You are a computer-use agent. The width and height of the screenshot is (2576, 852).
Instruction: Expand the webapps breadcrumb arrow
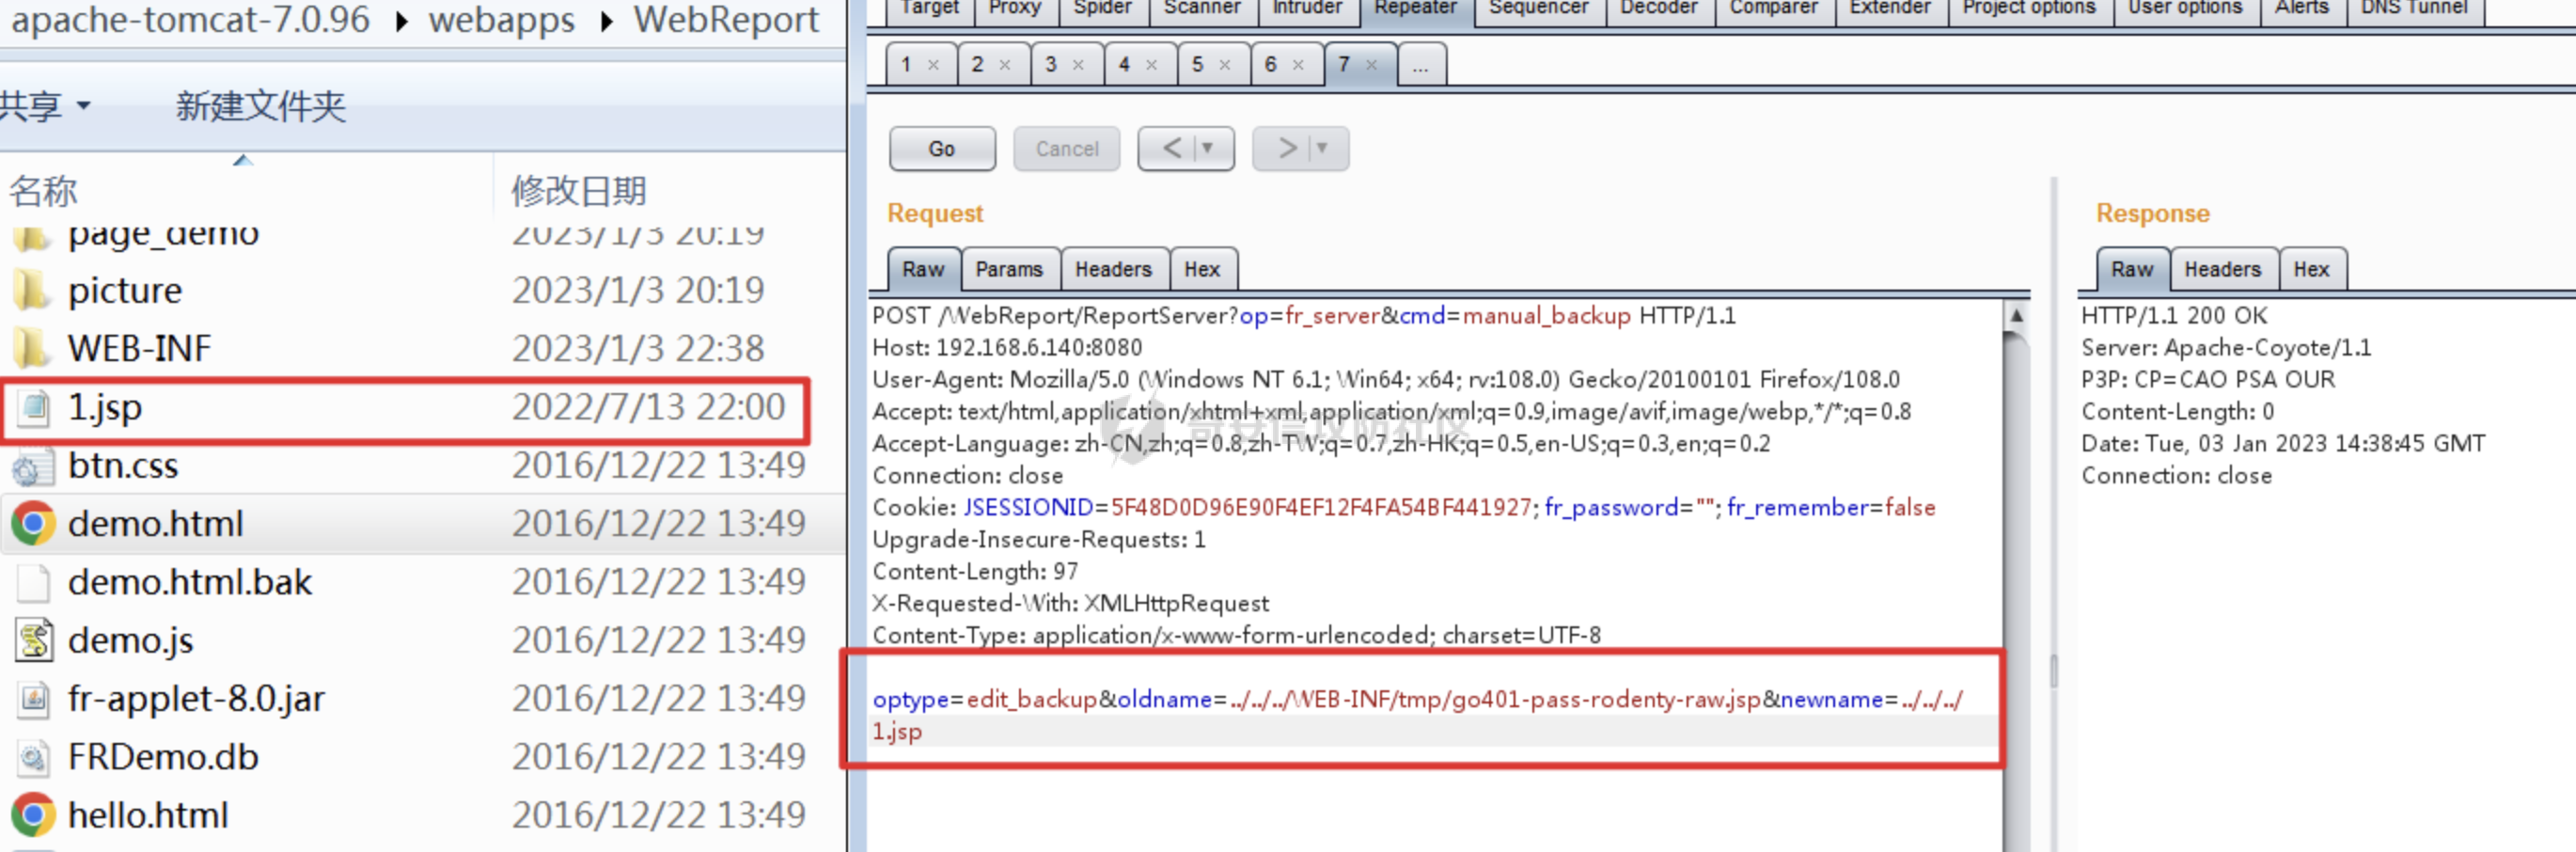402,21
